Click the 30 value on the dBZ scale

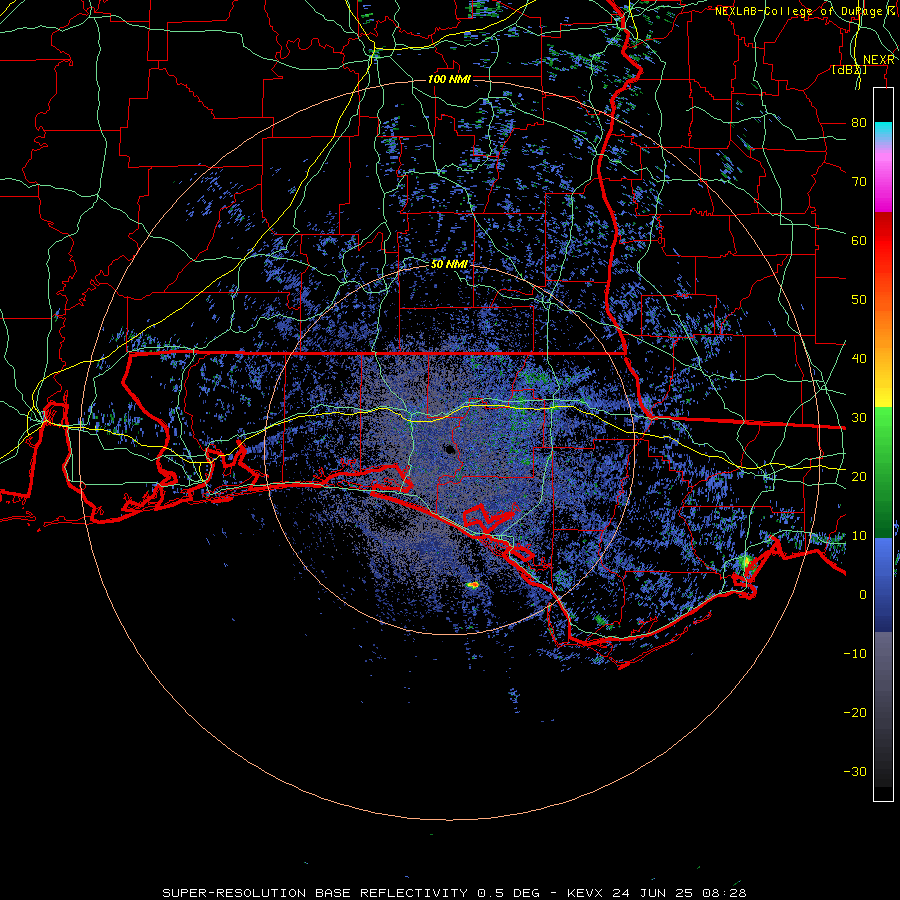pos(859,418)
